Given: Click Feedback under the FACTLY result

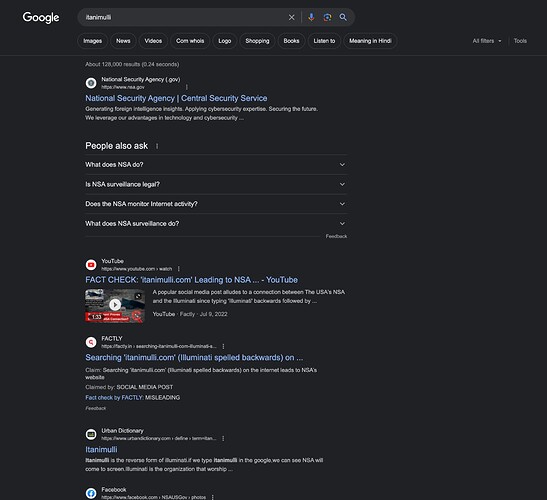Looking at the screenshot, I should [x=96, y=408].
